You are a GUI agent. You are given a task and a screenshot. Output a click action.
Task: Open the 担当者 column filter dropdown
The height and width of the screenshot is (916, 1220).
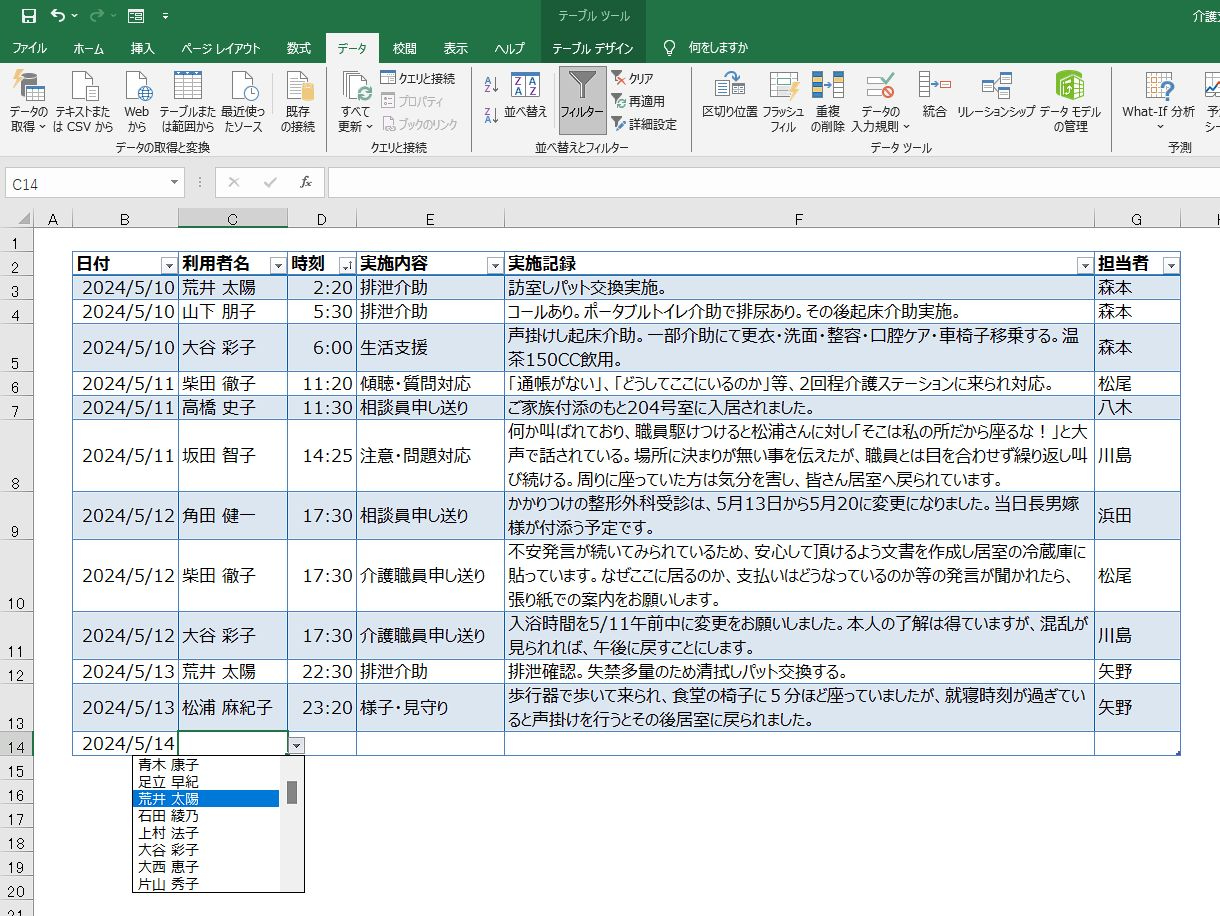point(1171,265)
